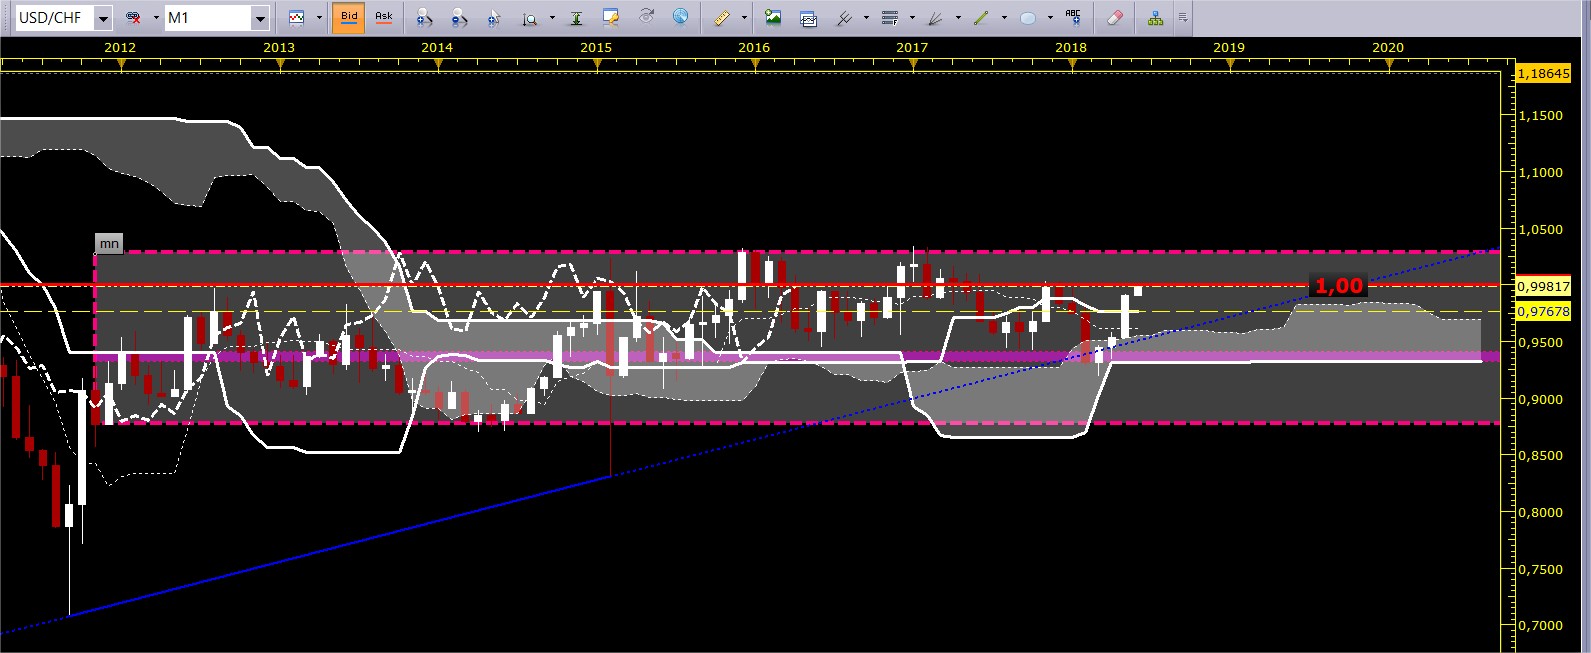
Task: Click the 2016 time axis marker
Action: pyautogui.click(x=754, y=47)
